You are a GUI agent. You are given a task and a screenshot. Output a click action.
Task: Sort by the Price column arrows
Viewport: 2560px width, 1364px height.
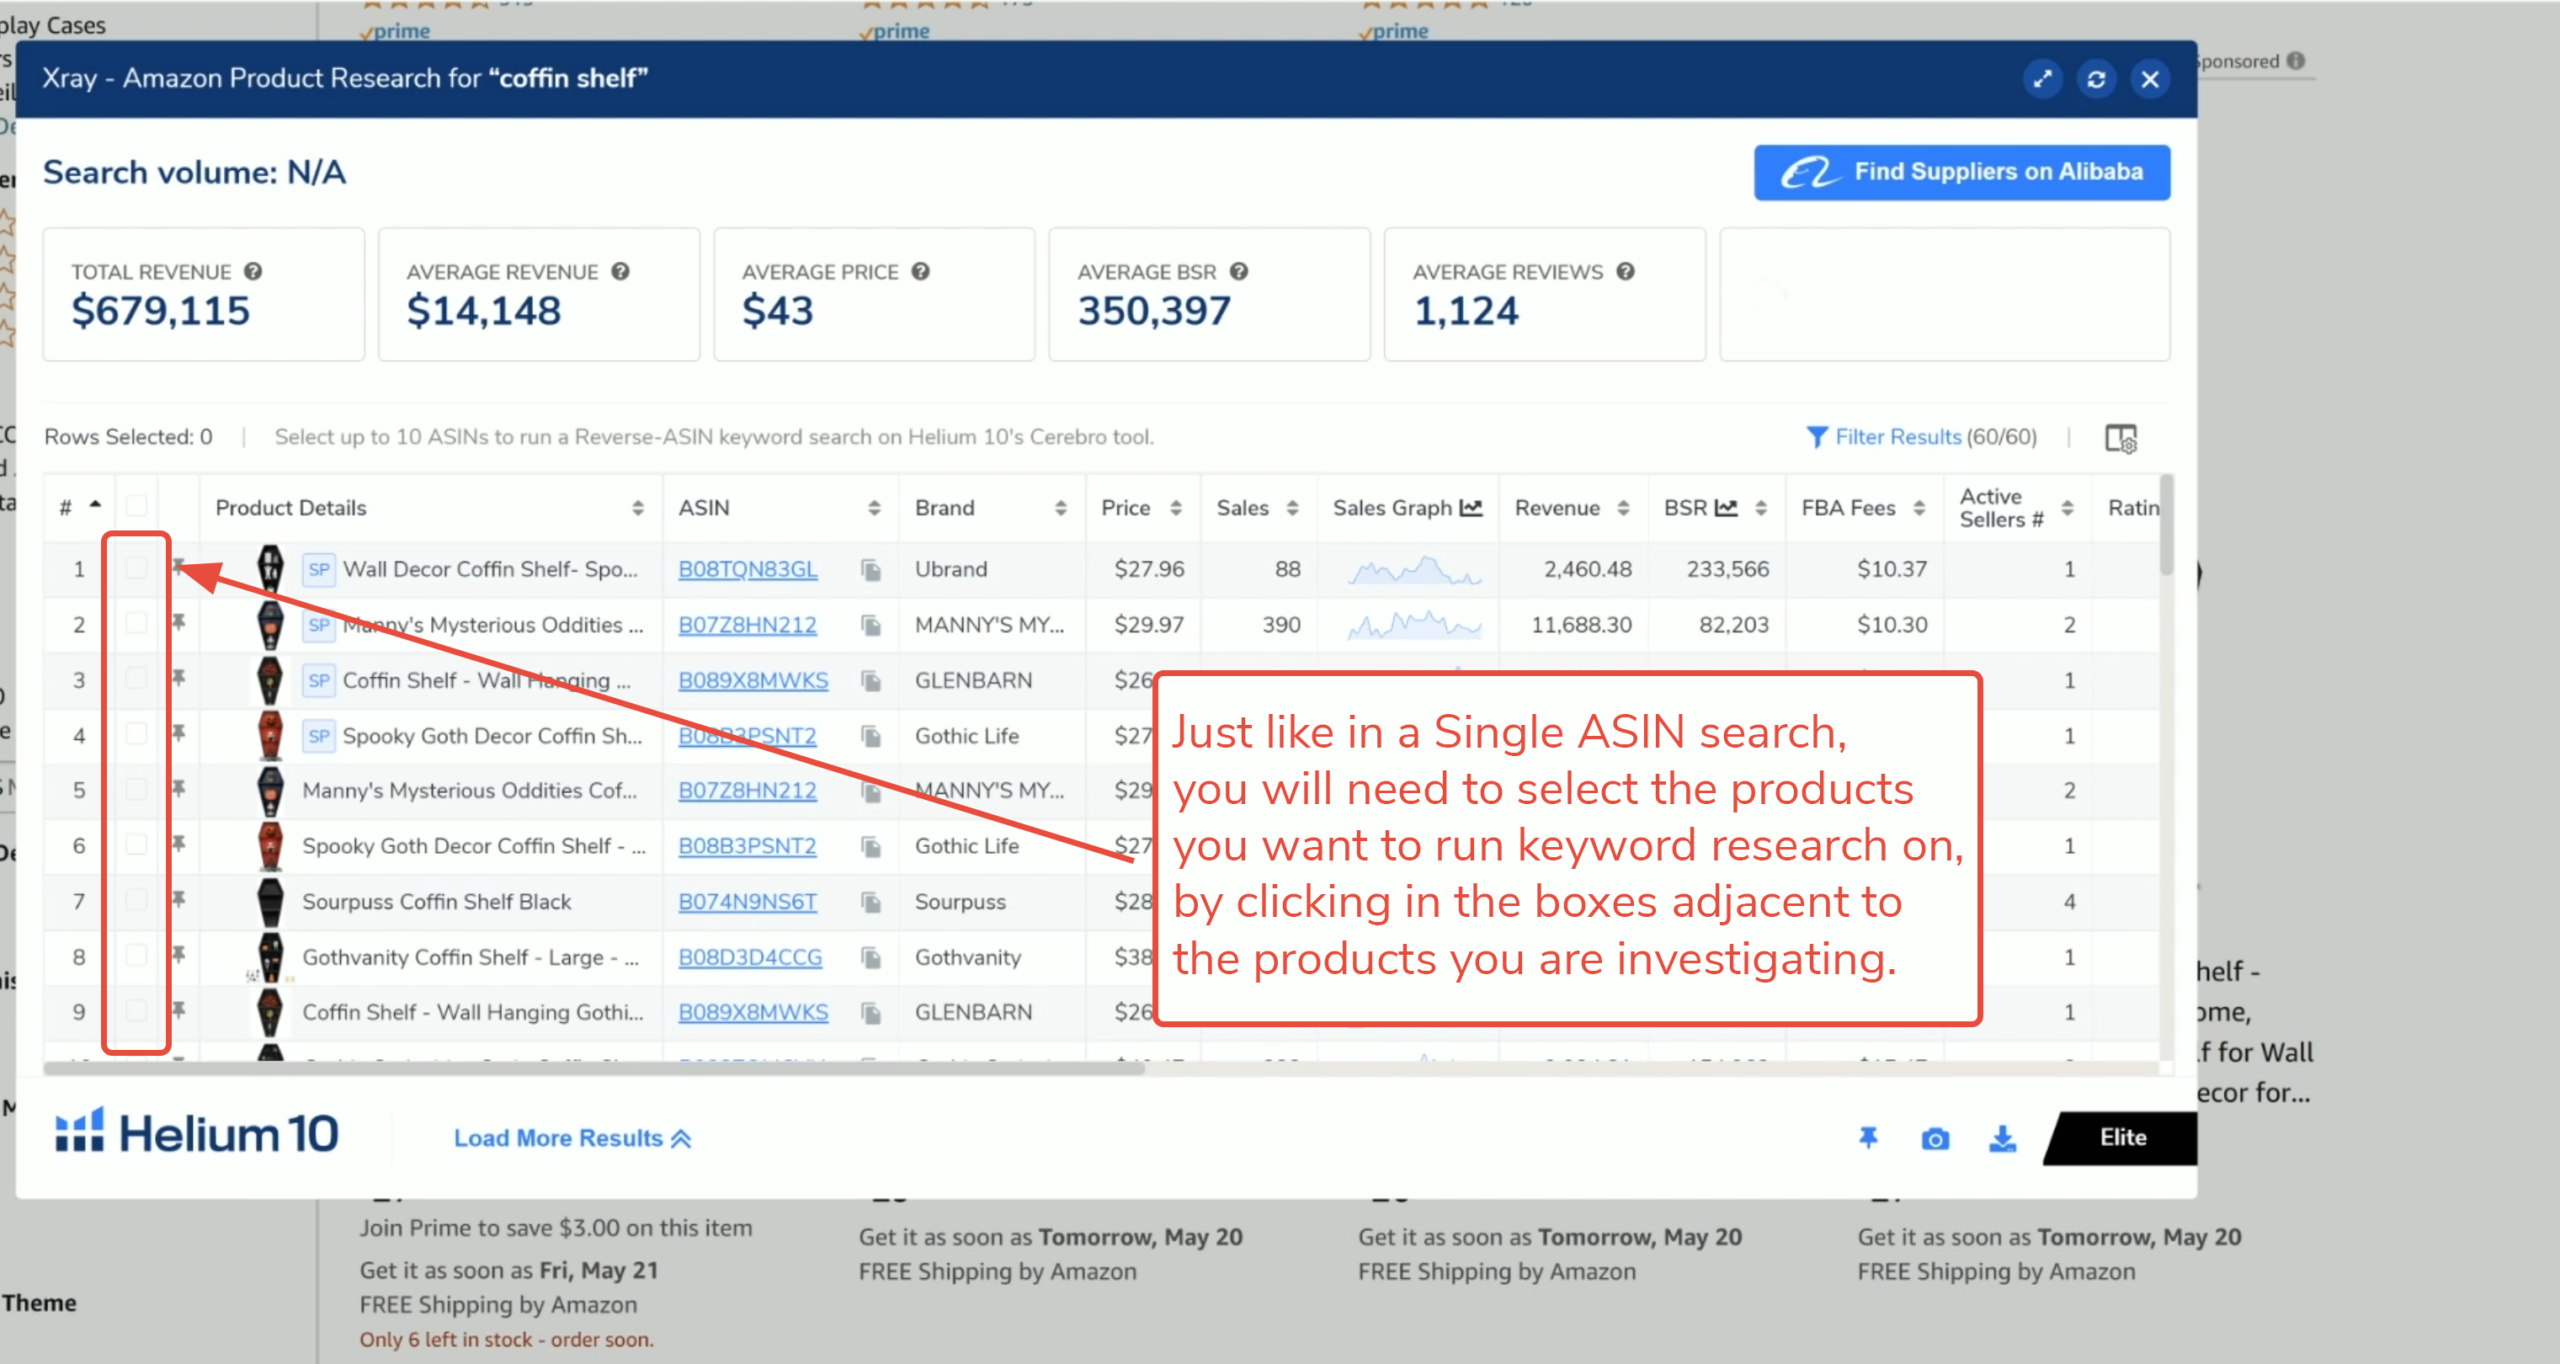(1176, 508)
